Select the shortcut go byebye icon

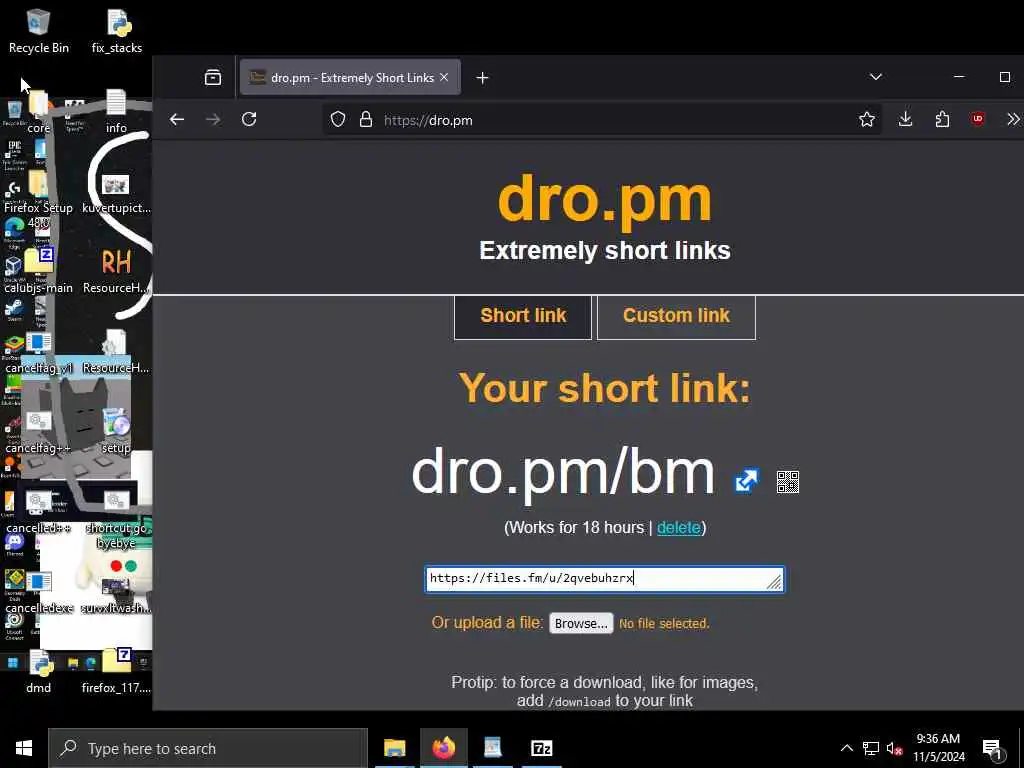pyautogui.click(x=116, y=519)
